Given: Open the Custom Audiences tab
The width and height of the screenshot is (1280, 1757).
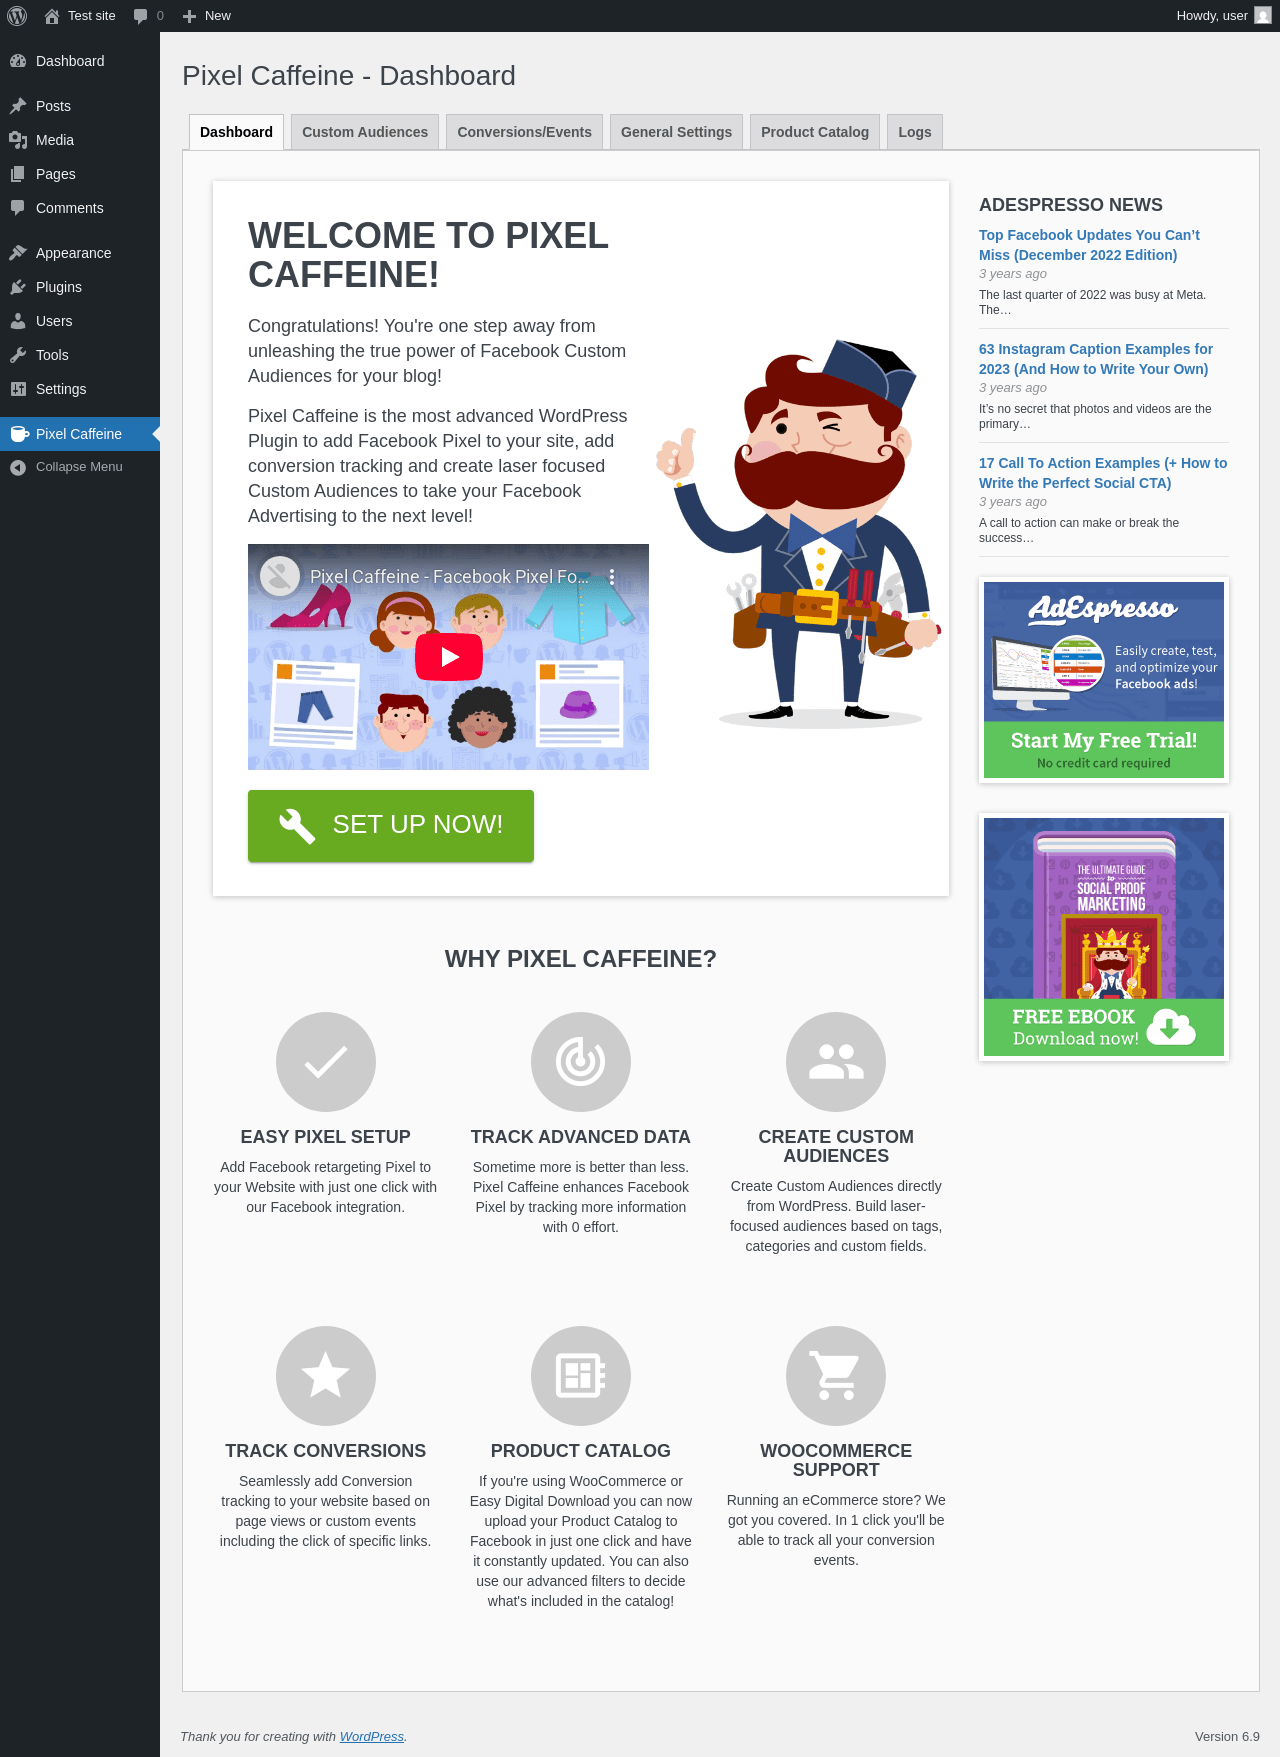Looking at the screenshot, I should [365, 132].
